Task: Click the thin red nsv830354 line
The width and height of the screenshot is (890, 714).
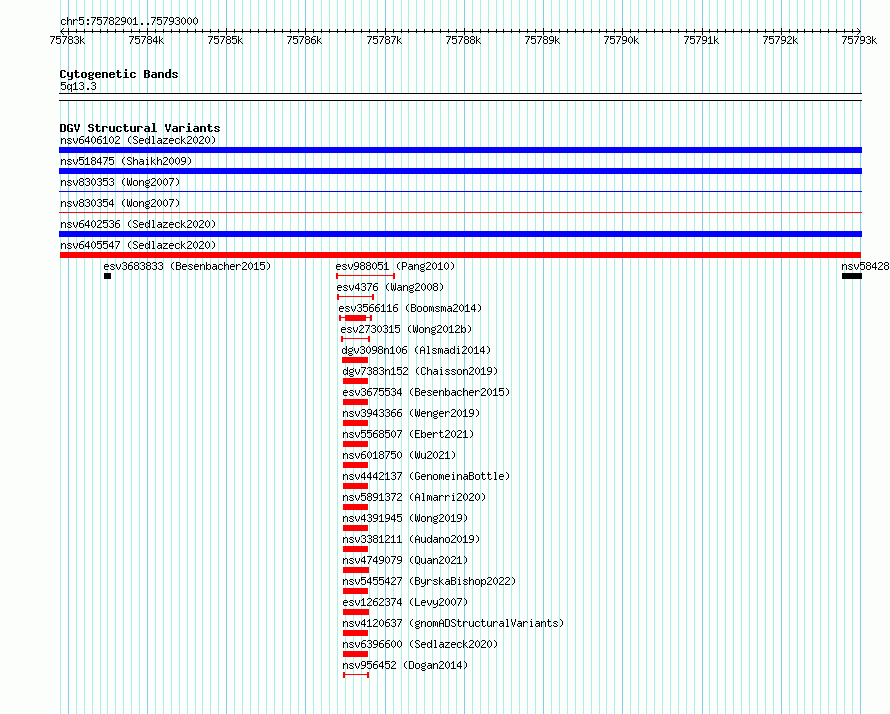Action: [460, 213]
